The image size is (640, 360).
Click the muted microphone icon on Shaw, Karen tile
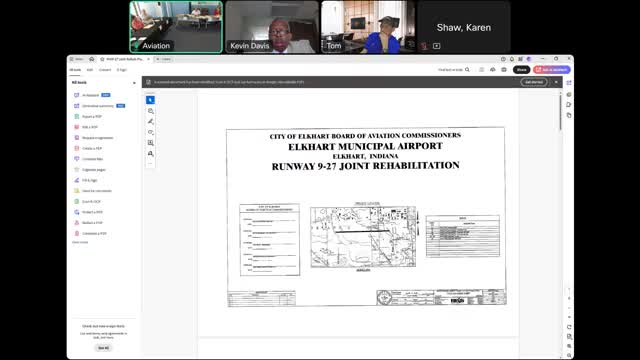424,46
